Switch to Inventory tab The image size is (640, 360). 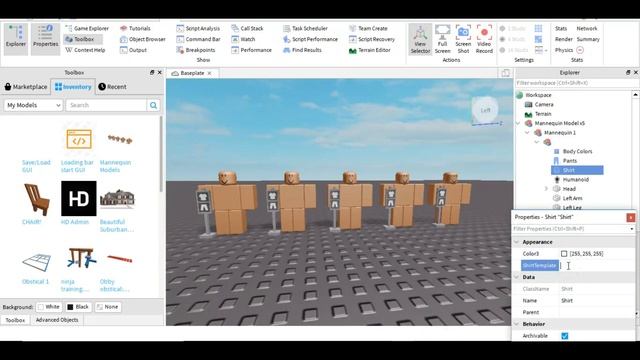pyautogui.click(x=73, y=87)
